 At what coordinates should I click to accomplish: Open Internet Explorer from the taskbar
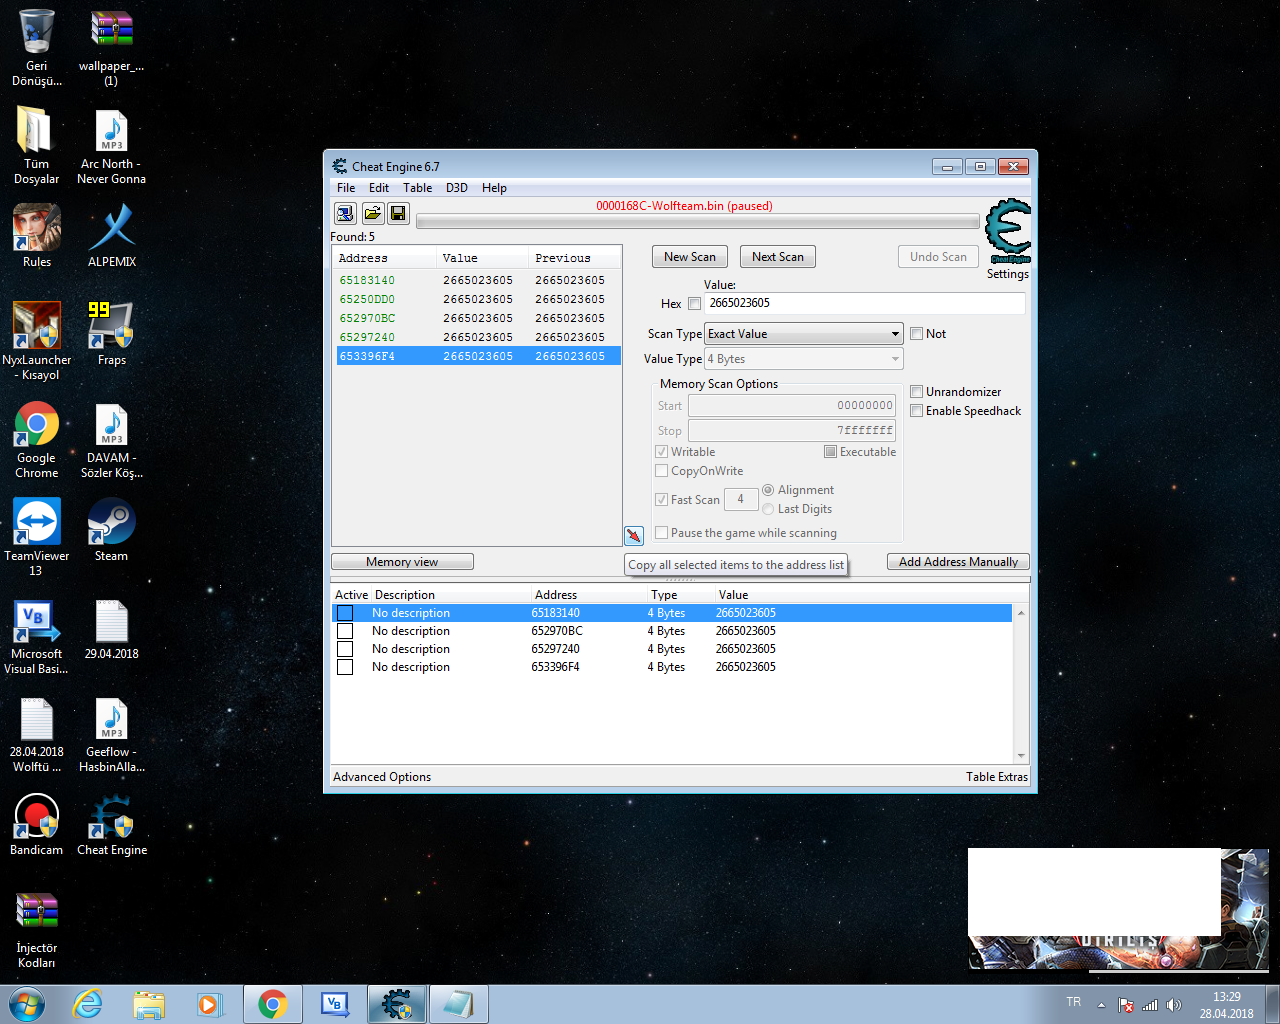tap(88, 1004)
